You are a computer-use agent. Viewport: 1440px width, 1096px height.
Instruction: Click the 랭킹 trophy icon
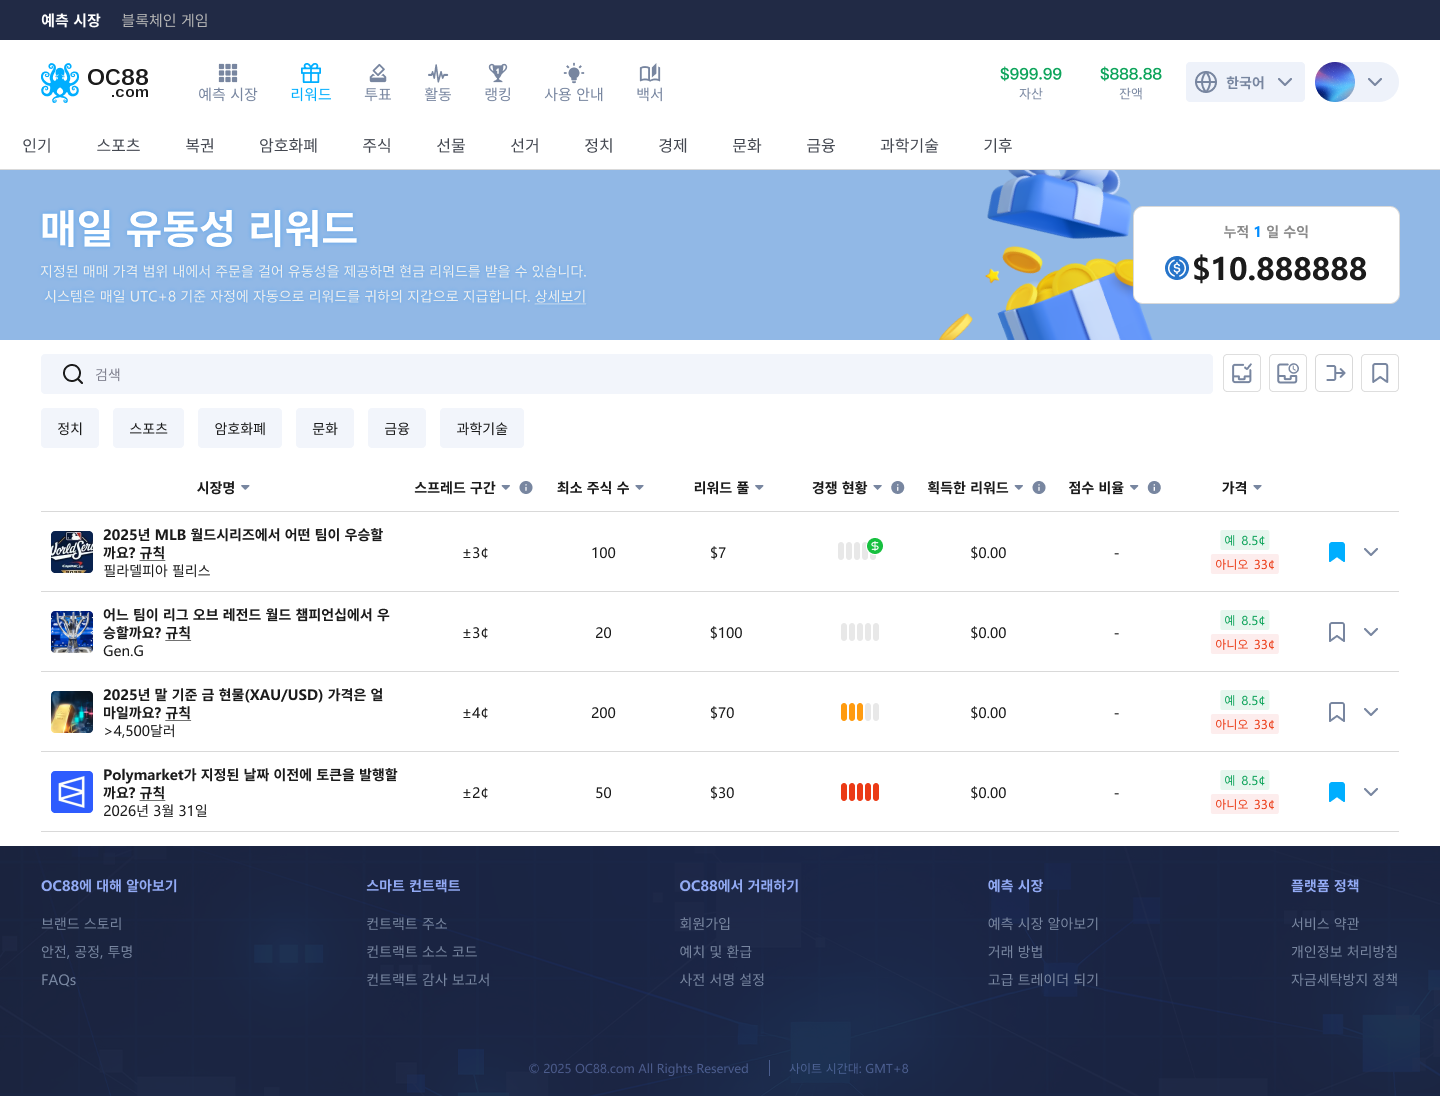[x=497, y=73]
